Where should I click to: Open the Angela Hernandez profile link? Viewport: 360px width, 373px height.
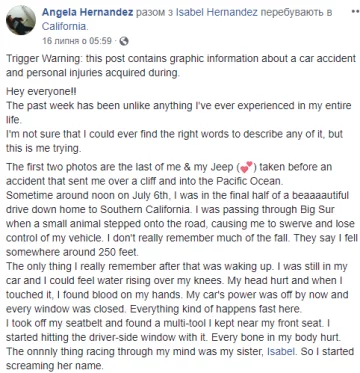click(x=88, y=13)
